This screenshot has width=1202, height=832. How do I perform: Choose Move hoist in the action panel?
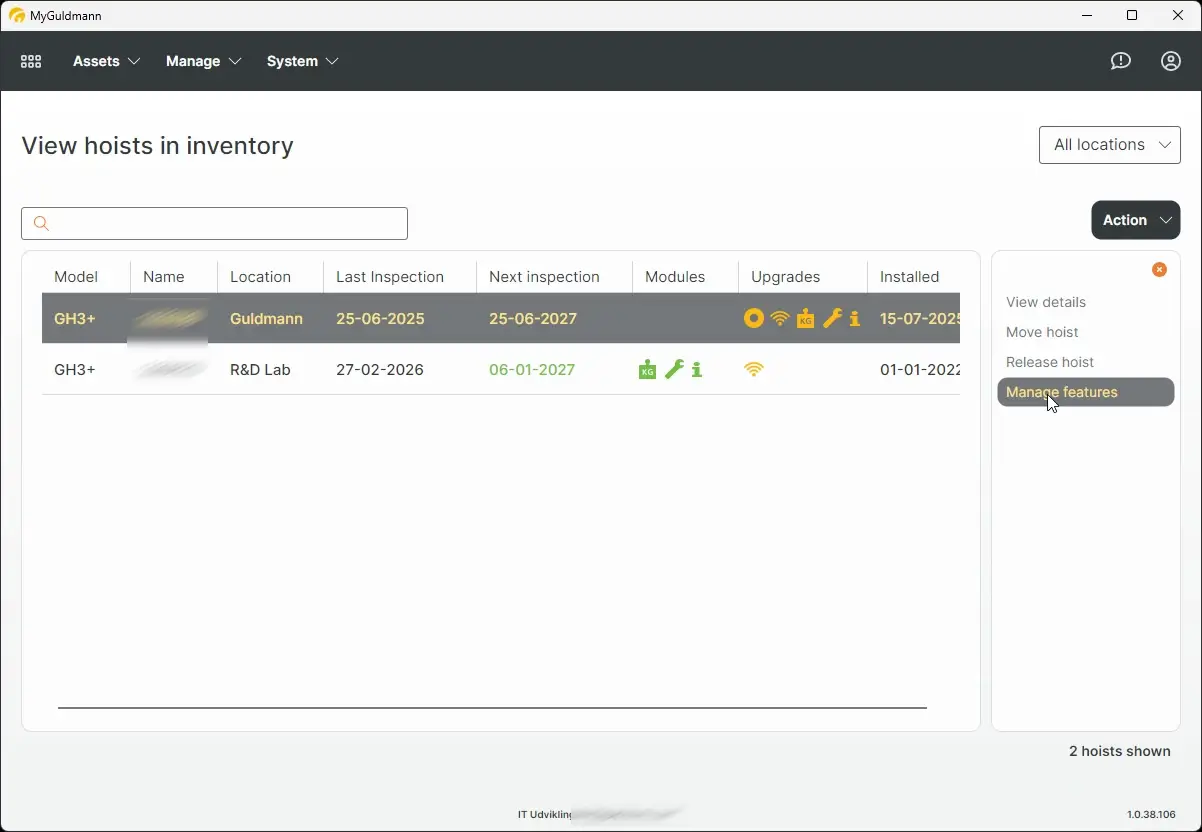point(1042,332)
